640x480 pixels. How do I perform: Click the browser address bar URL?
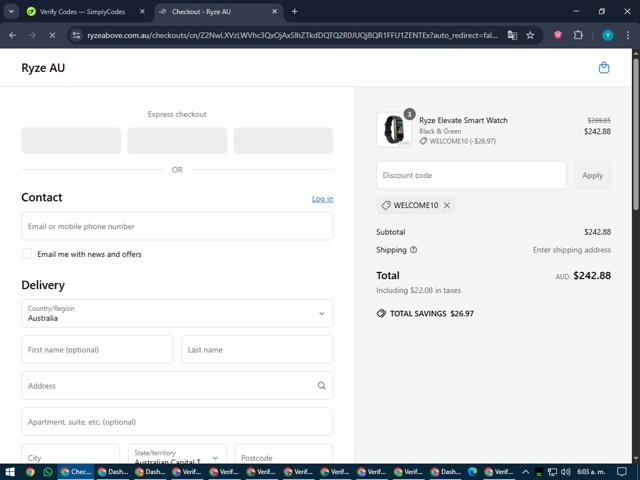[x=292, y=36]
